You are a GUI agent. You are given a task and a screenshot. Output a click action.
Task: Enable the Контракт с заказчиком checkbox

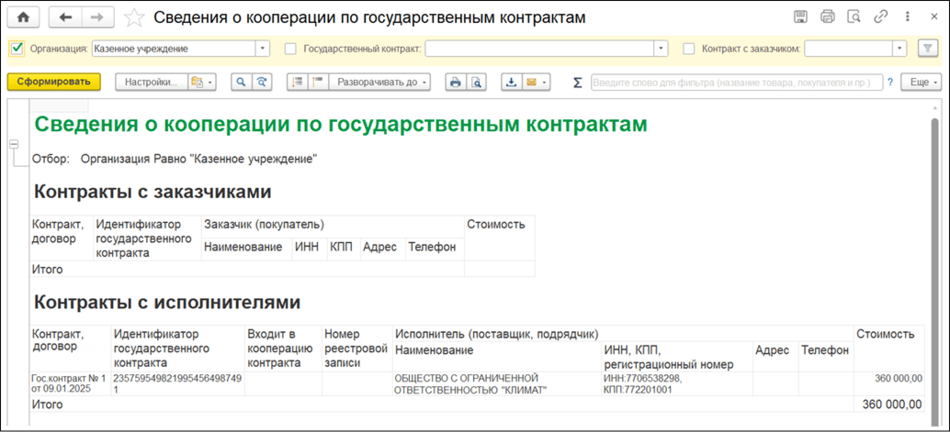[x=689, y=48]
